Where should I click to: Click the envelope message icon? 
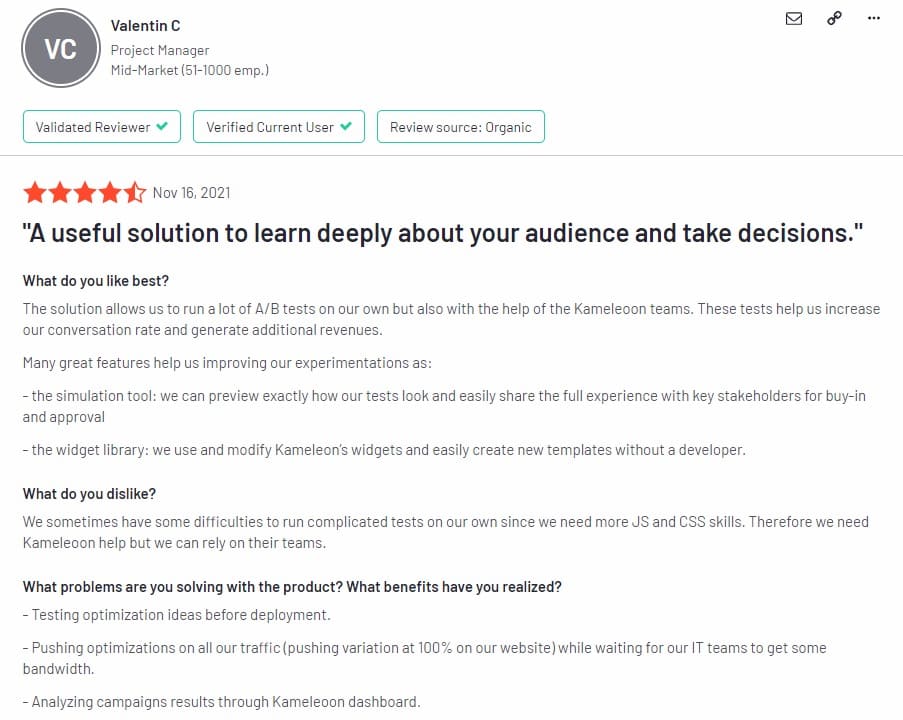coord(794,18)
